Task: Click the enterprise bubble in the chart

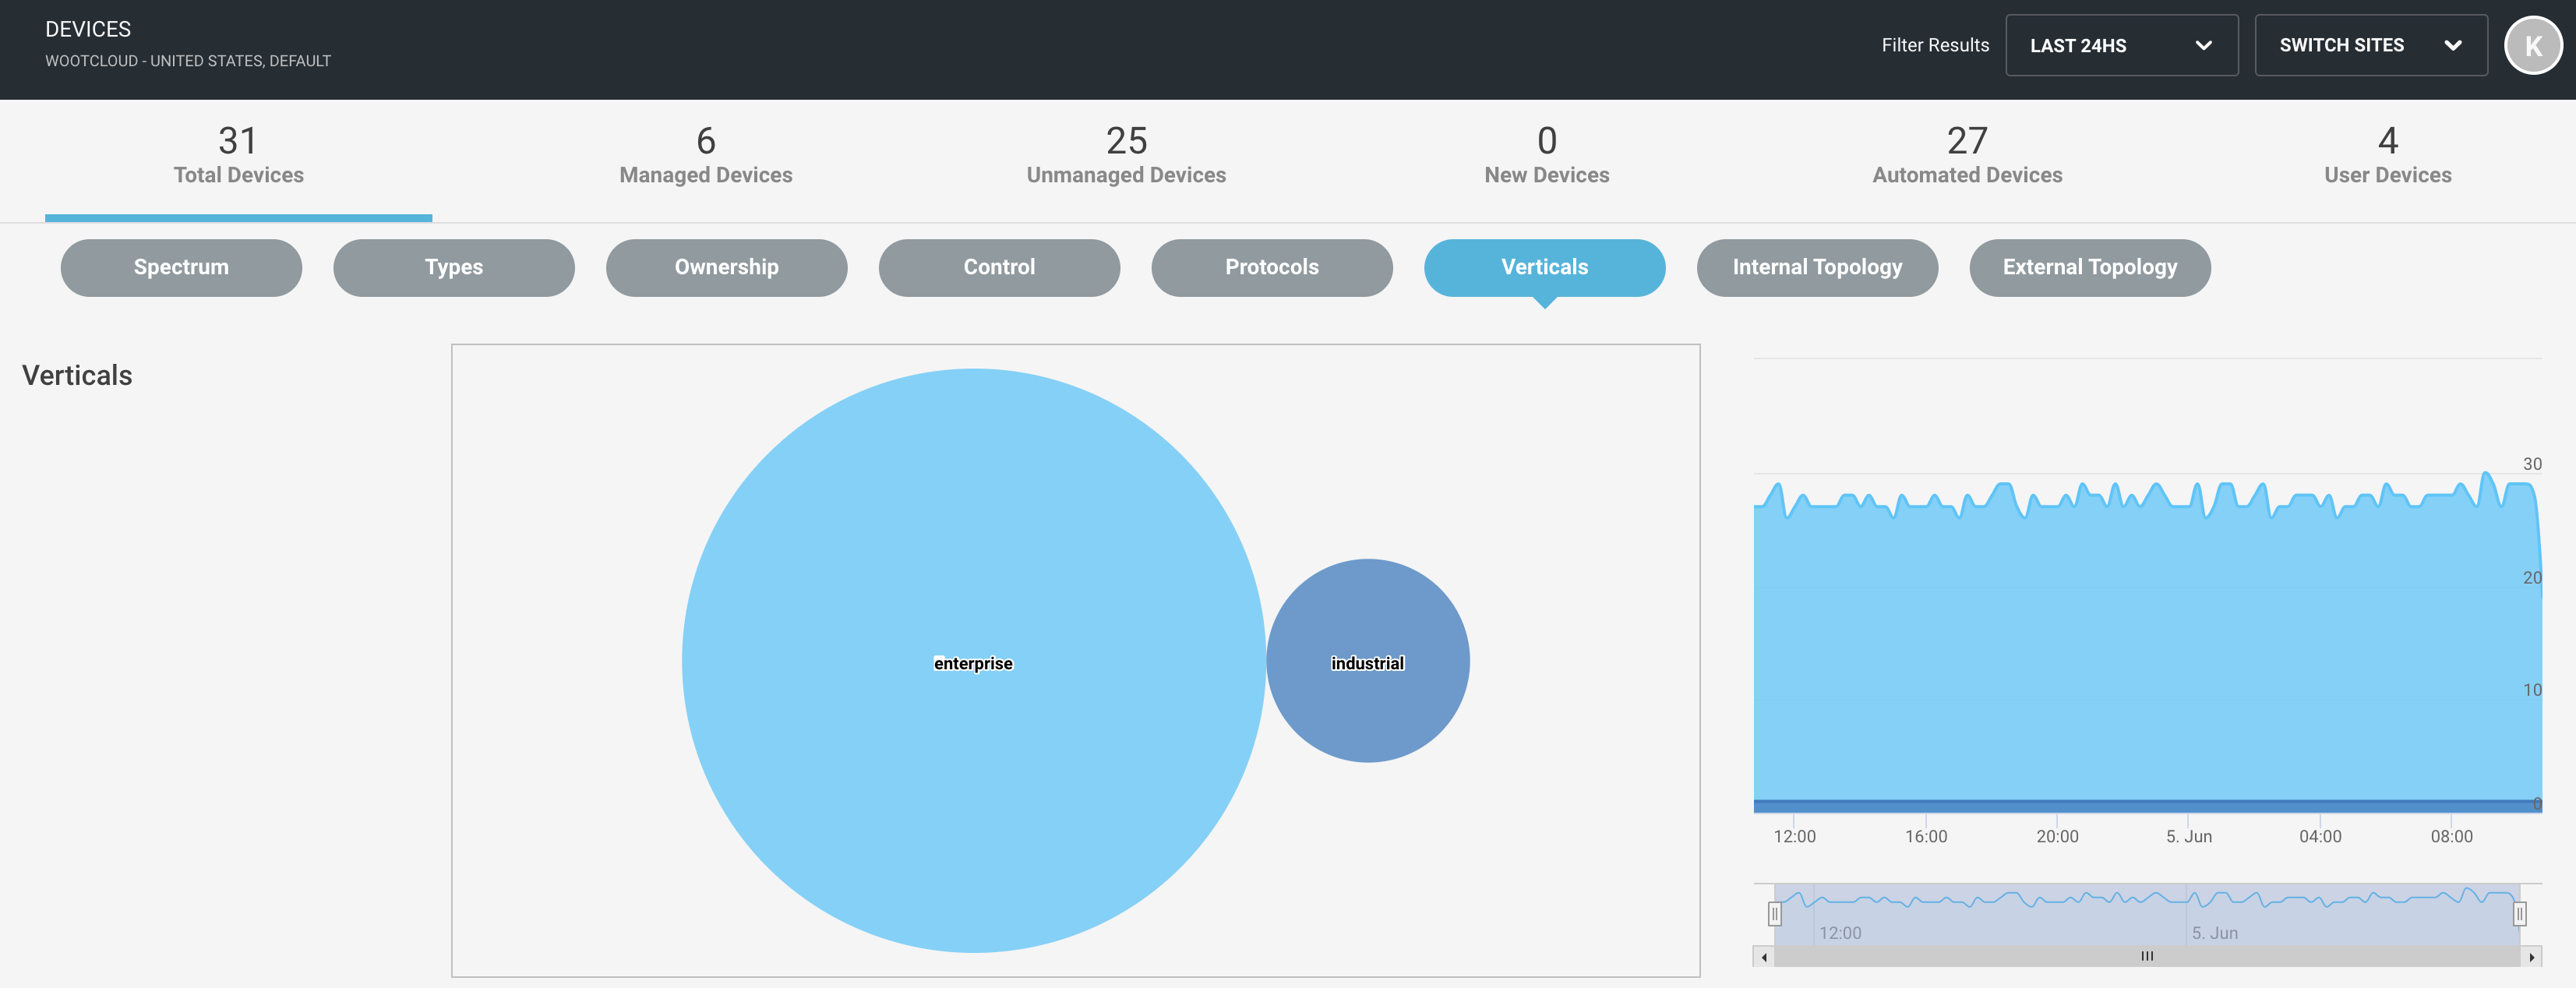Action: pyautogui.click(x=973, y=662)
